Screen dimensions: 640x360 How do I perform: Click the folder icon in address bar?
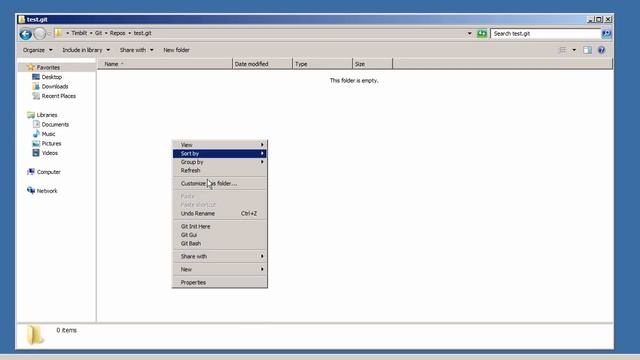[58, 33]
